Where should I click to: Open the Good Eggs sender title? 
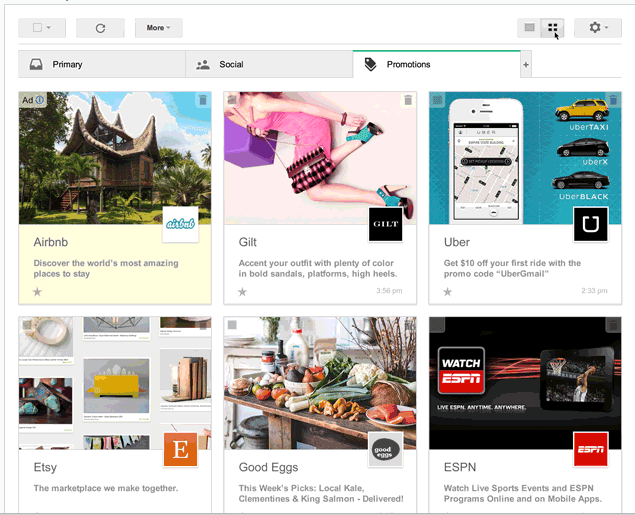268,467
